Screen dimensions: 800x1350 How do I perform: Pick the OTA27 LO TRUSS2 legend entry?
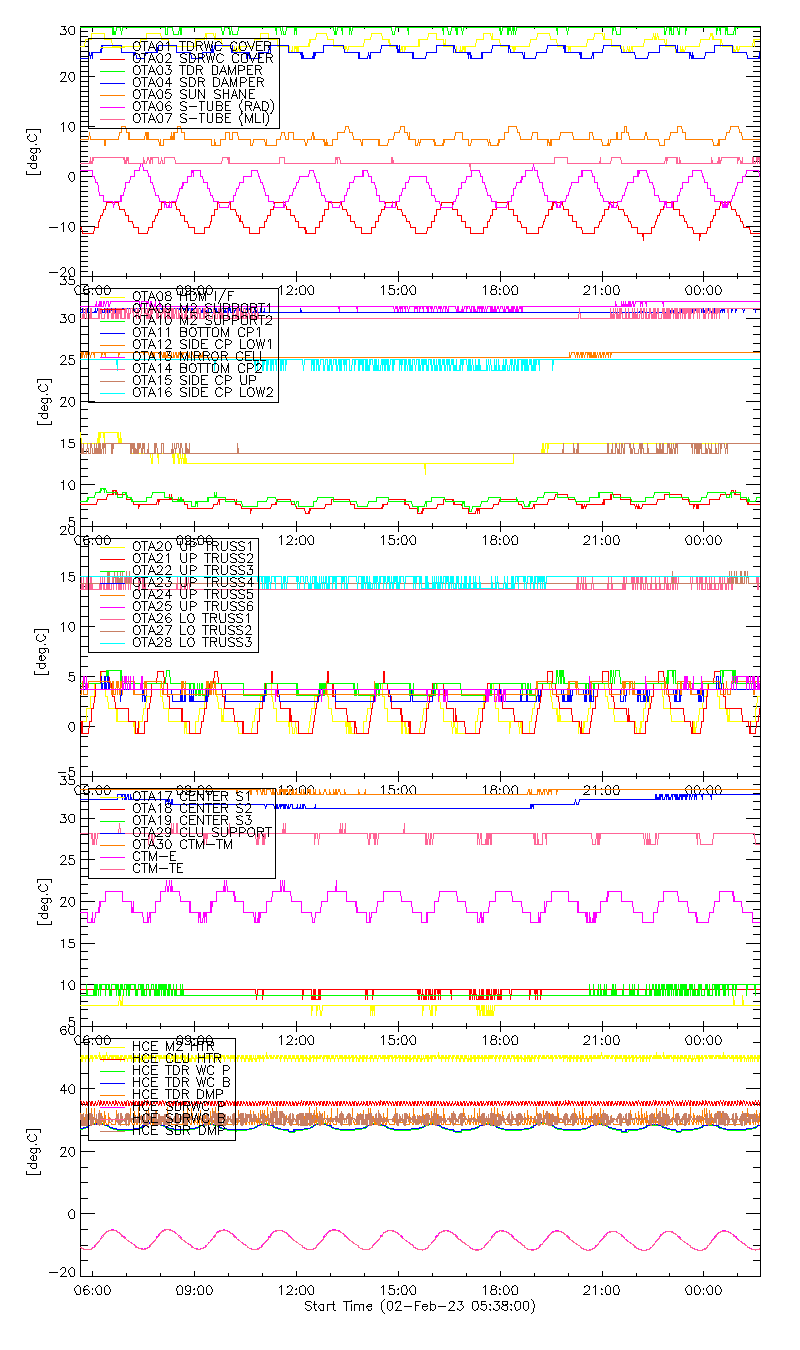pos(193,629)
